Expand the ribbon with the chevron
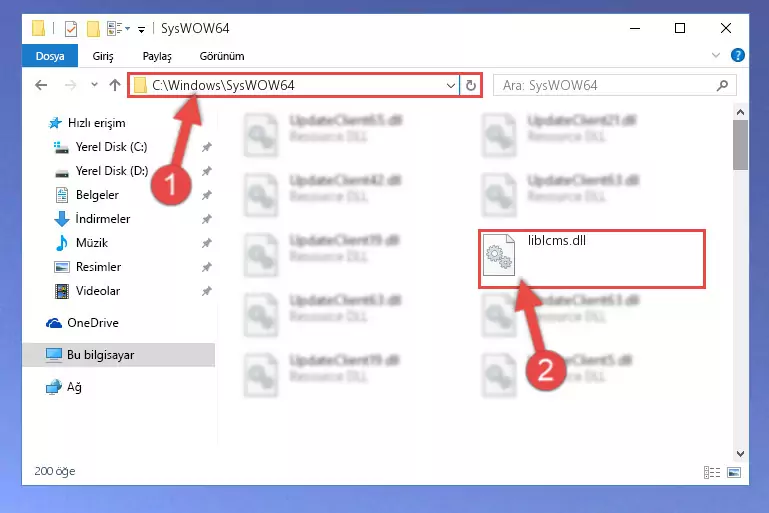The height and width of the screenshot is (513, 769). point(716,55)
